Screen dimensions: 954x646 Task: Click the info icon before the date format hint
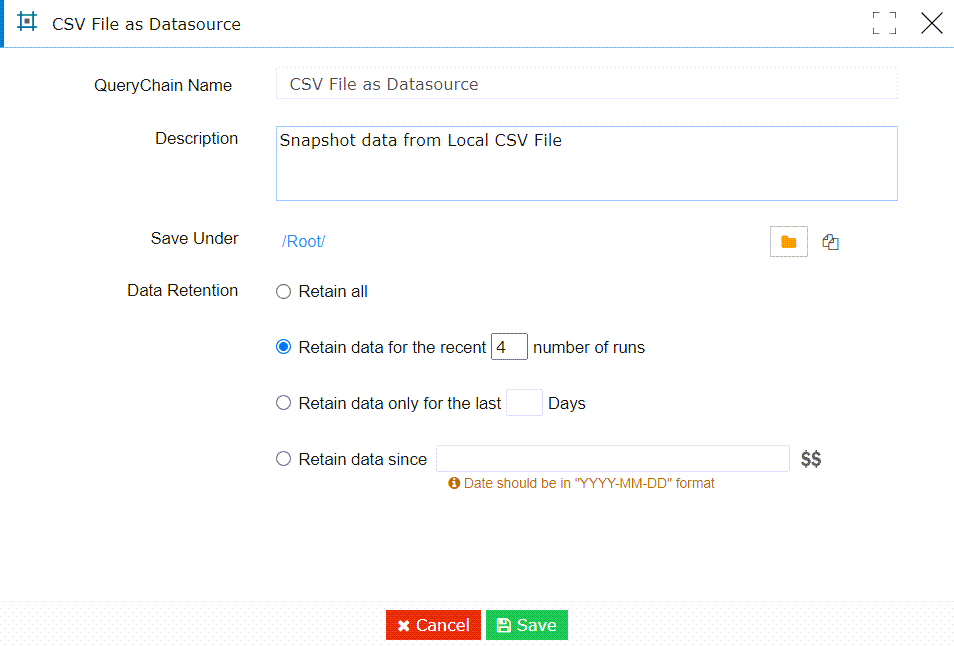pos(453,483)
